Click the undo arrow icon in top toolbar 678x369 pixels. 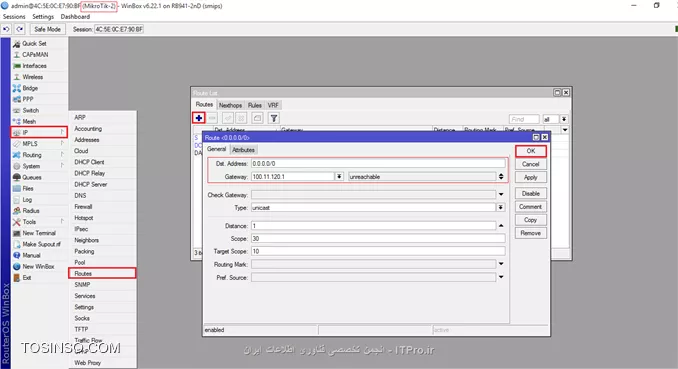tap(6, 29)
